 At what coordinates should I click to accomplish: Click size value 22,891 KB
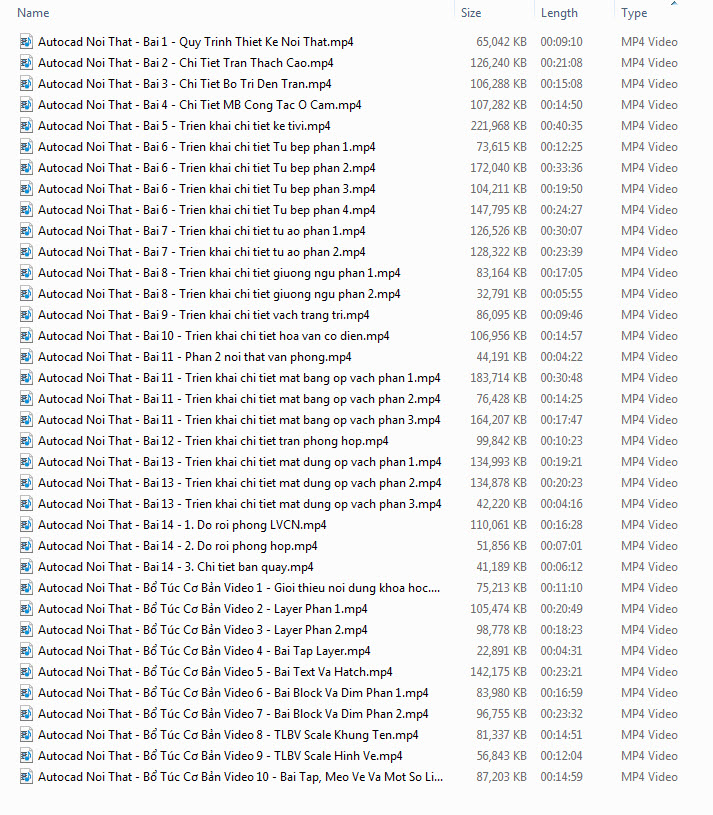(x=501, y=651)
